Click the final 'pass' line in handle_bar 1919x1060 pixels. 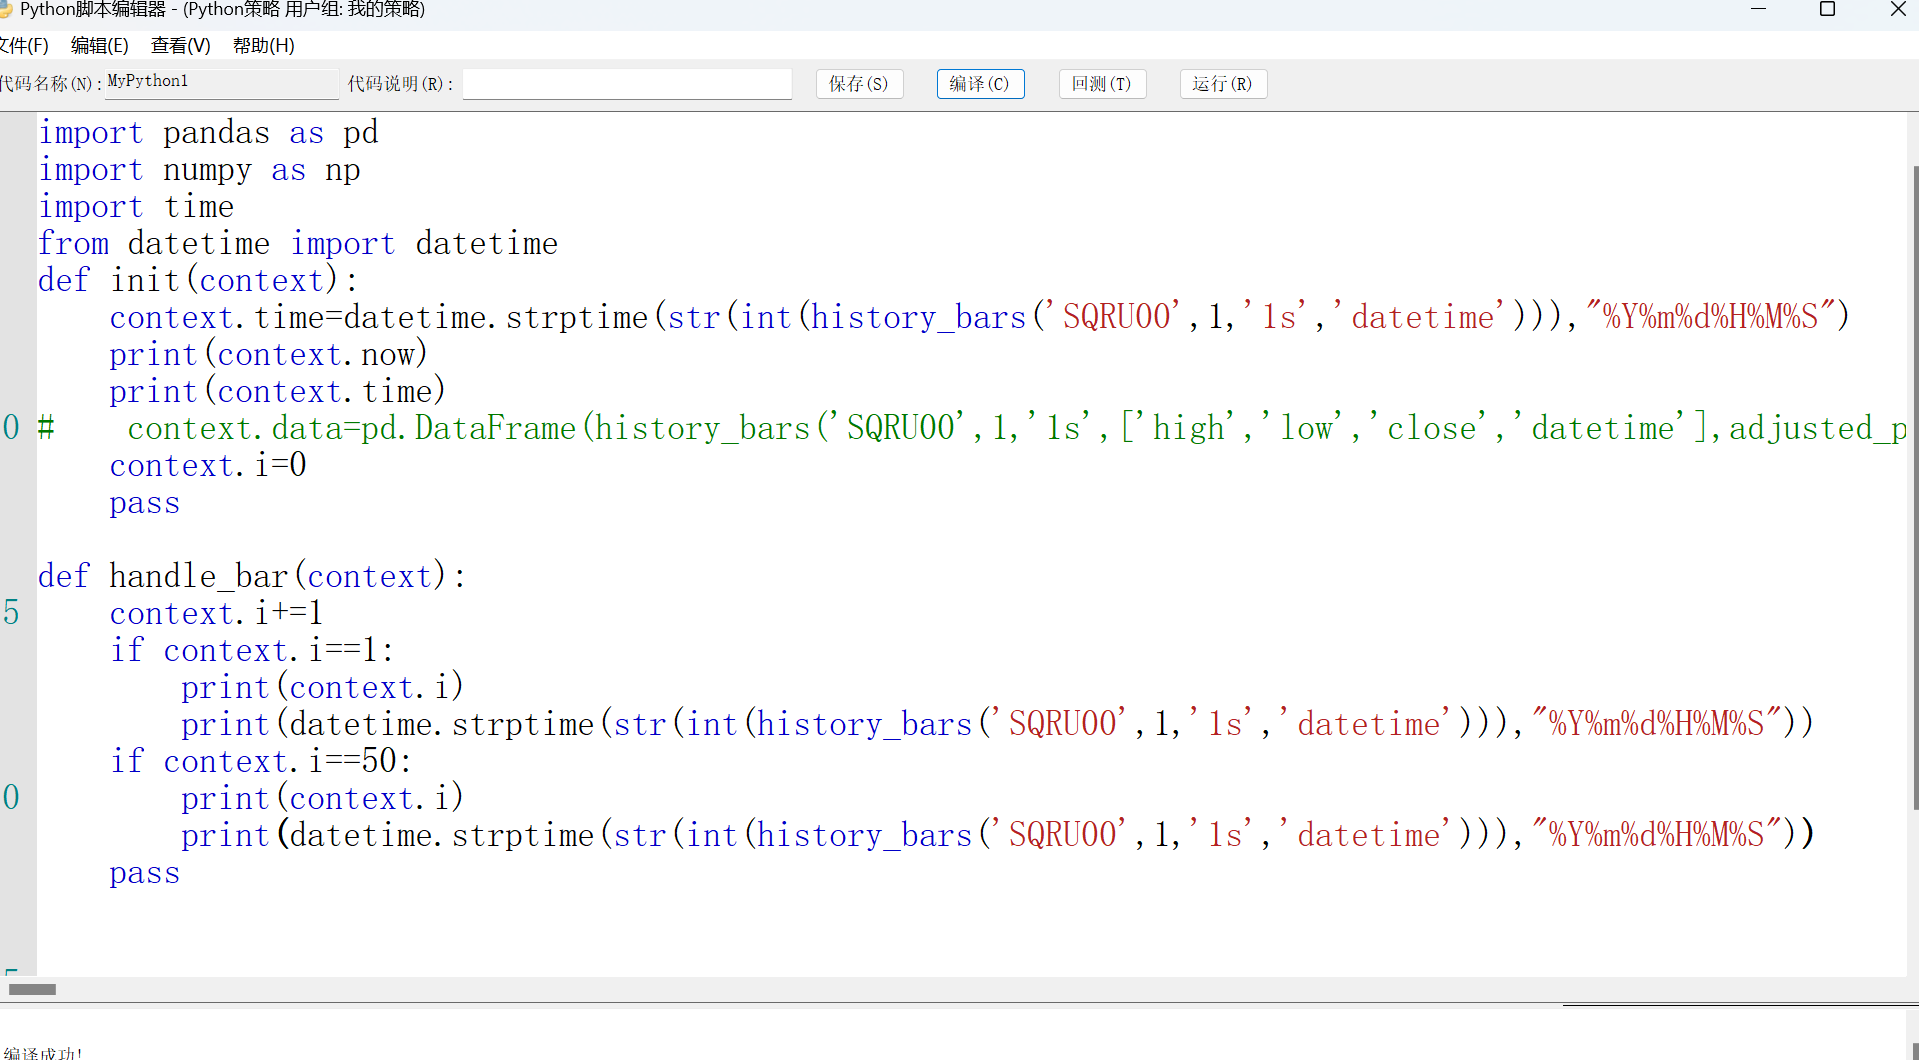145,873
